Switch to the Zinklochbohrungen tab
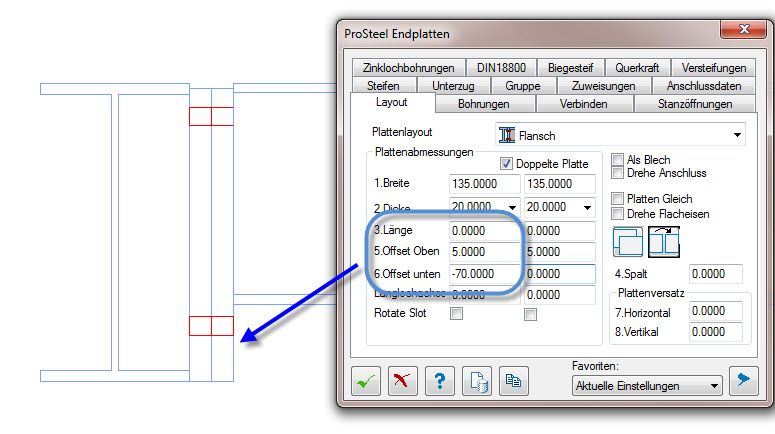The height and width of the screenshot is (434, 775). point(408,68)
